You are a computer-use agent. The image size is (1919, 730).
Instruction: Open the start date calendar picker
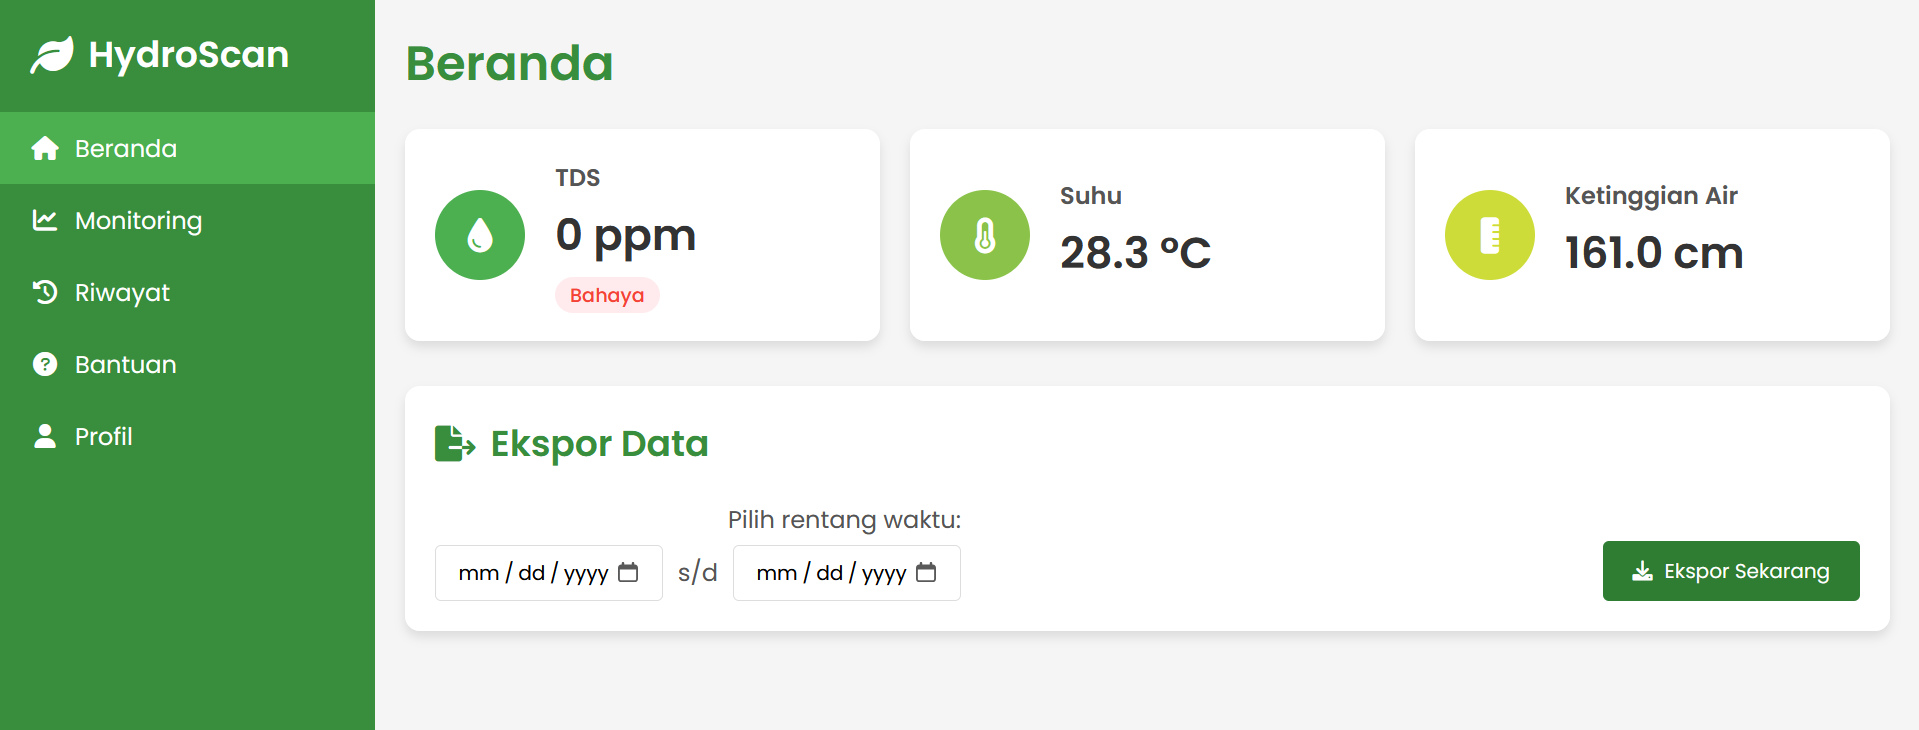[628, 572]
